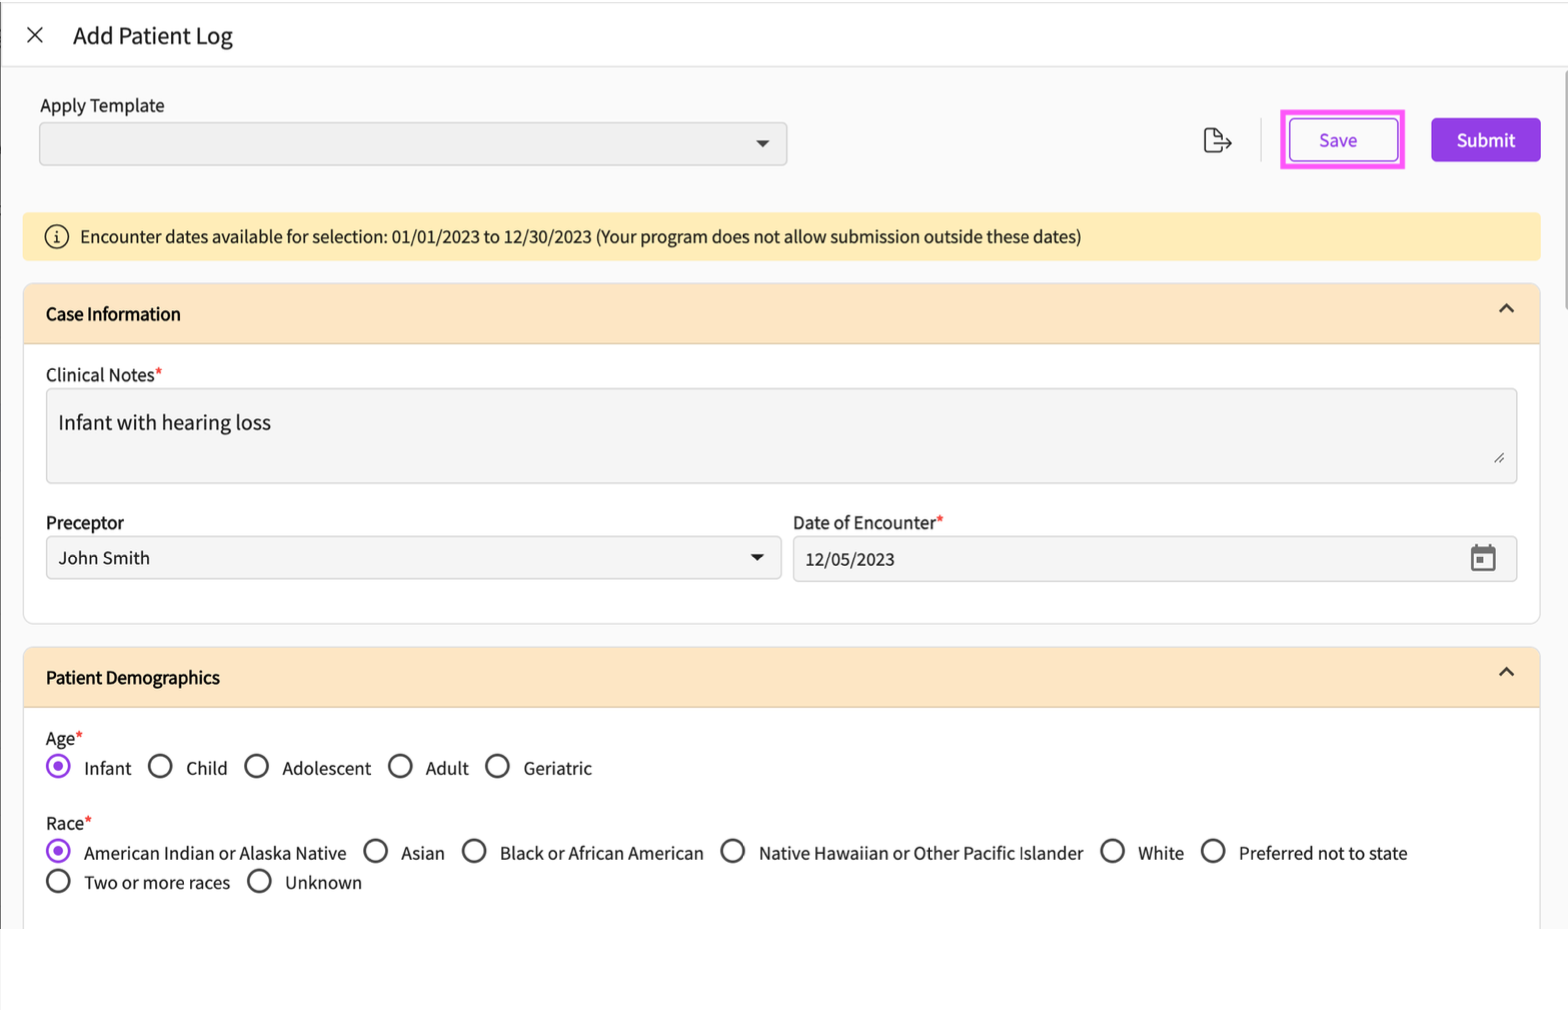Click the info icon in the encounter dates banner
This screenshot has height=1010, width=1568.
coord(57,237)
